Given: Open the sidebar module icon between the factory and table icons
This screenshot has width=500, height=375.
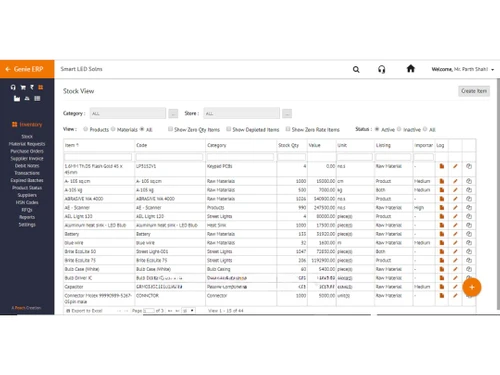Looking at the screenshot, I should coord(27,98).
